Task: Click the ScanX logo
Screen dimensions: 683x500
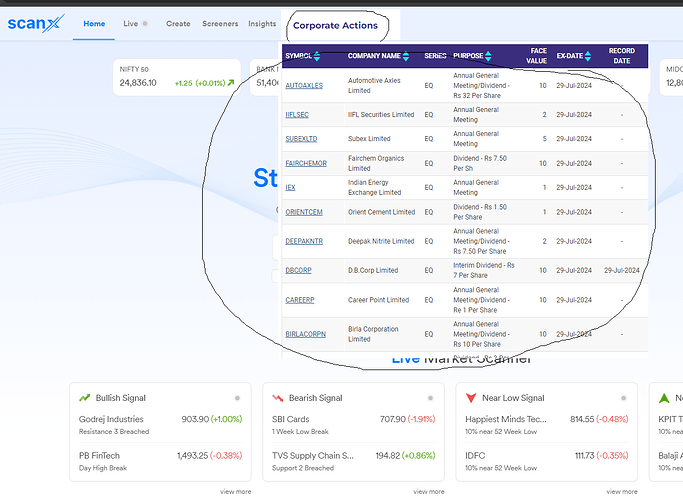Action: click(x=36, y=23)
